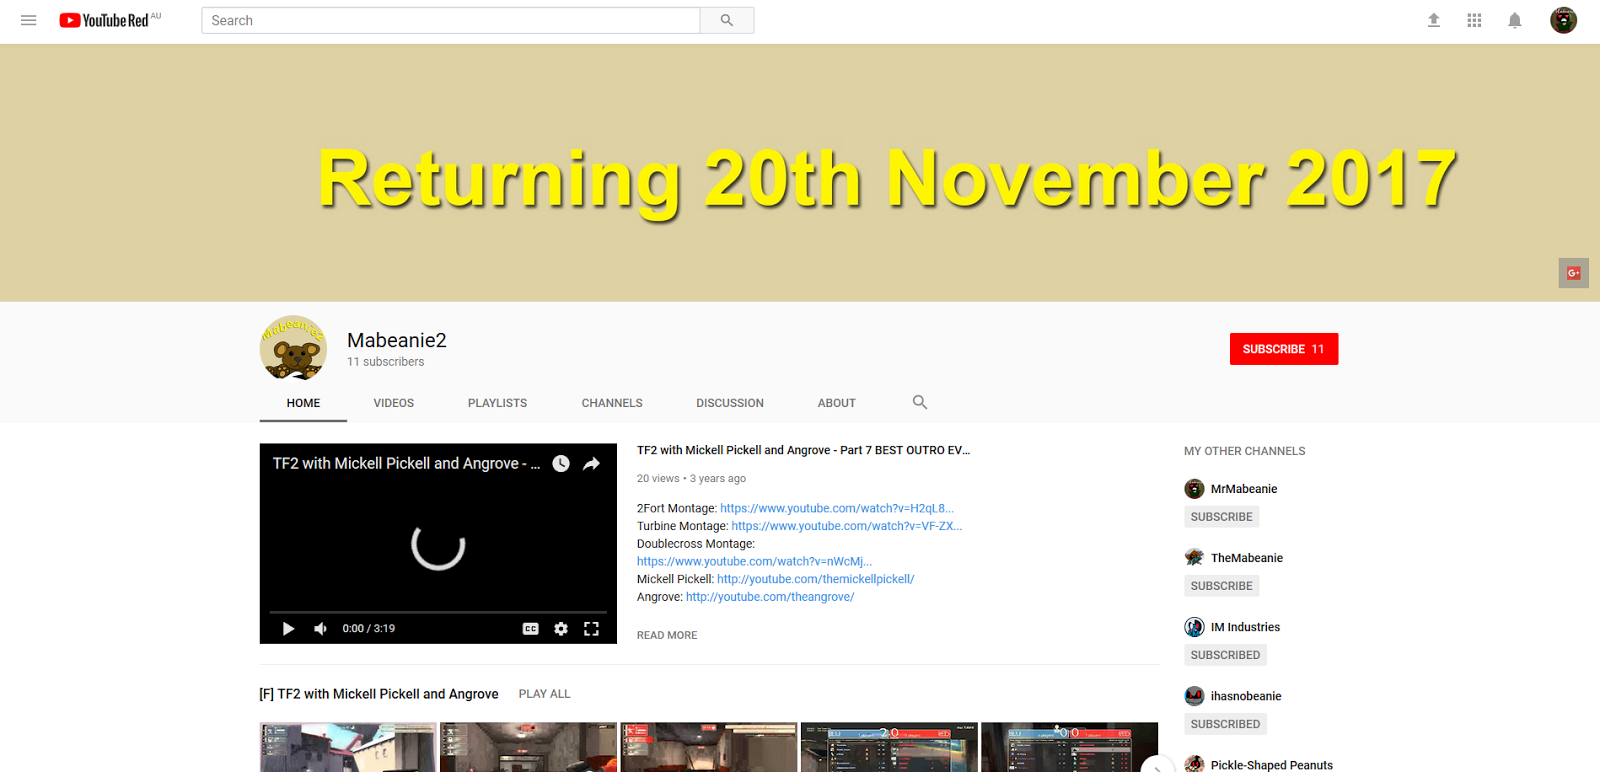Click the Pickle-Shaped Peanuts channel name
Viewport: 1600px width, 772px height.
[x=1272, y=765]
